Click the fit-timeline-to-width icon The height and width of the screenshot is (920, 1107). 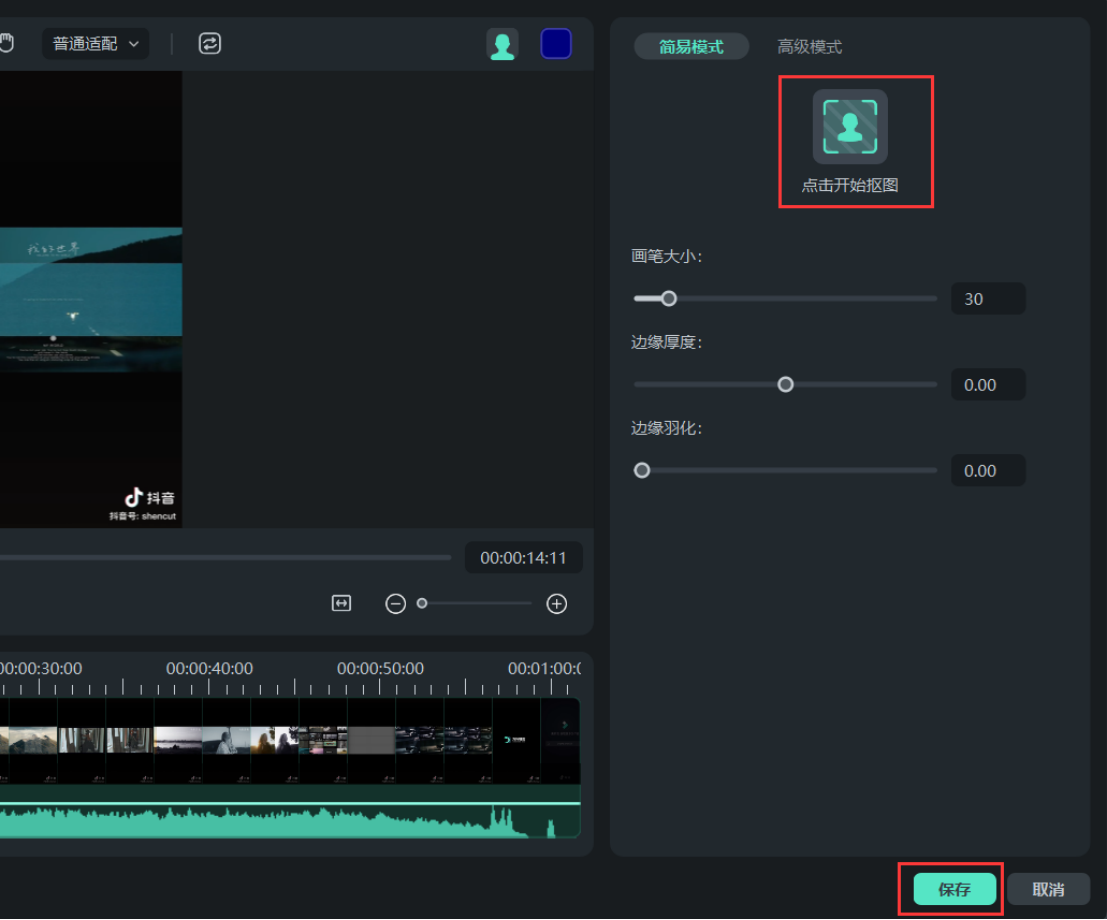click(342, 603)
